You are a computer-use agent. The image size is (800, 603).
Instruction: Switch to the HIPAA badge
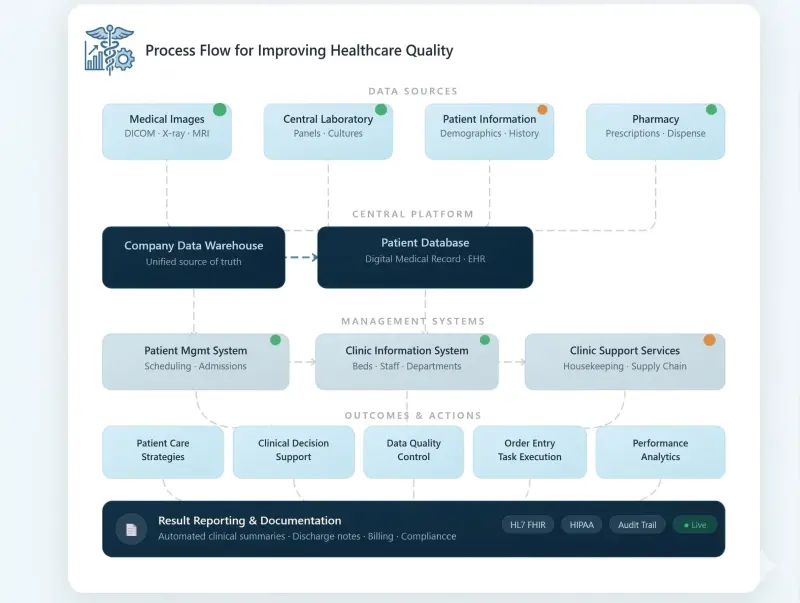click(x=581, y=524)
